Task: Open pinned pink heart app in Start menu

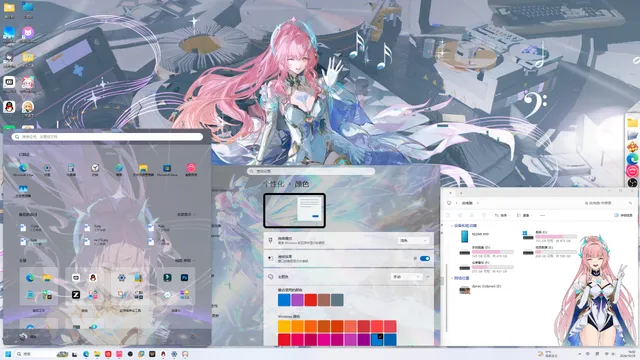Action: pos(191,168)
